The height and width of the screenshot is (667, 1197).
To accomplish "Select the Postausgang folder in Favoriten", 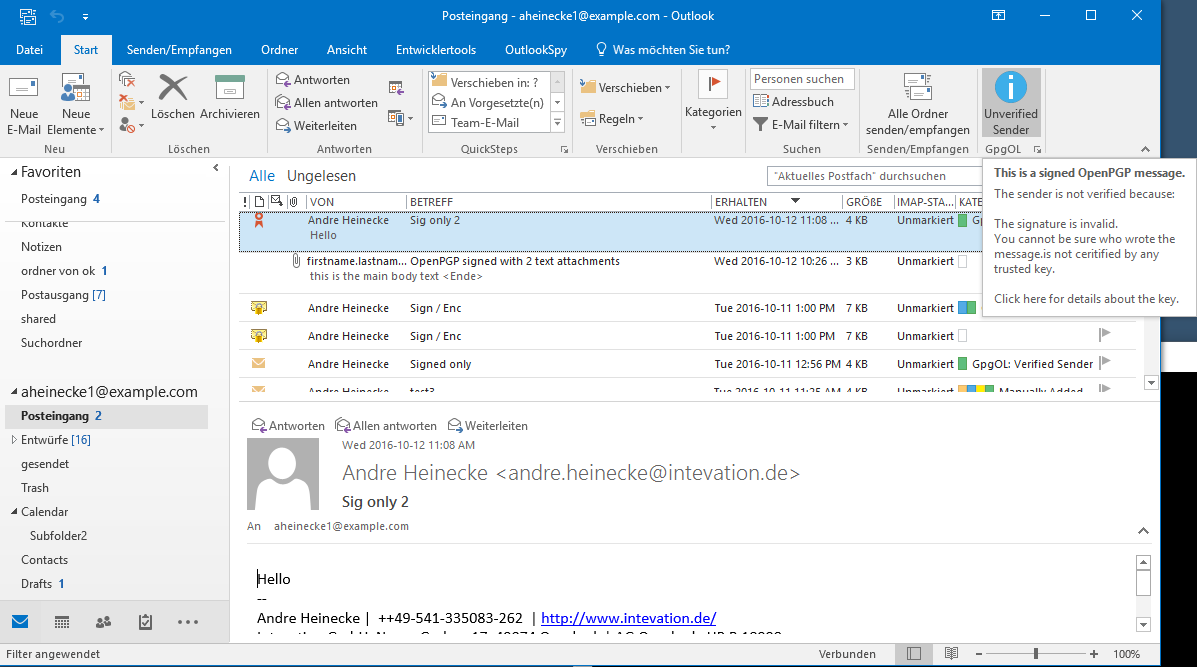I will coord(63,295).
